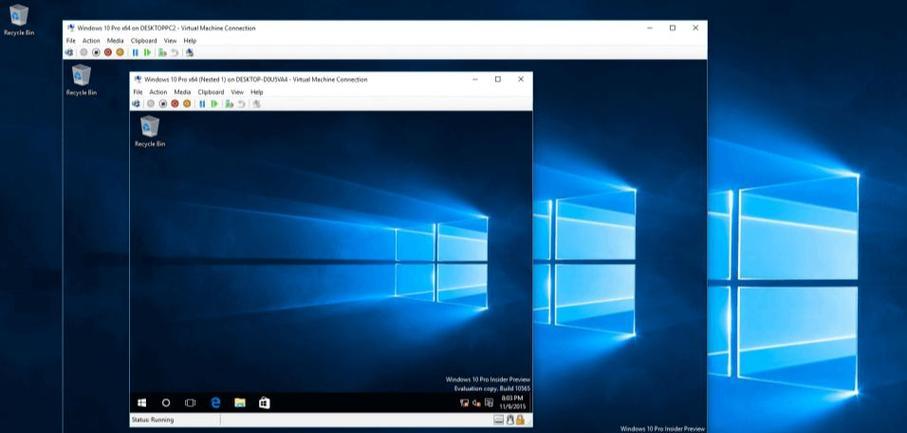Close the Nested 1 Virtual Machine Connection window
This screenshot has height=433, width=907.
(521, 79)
